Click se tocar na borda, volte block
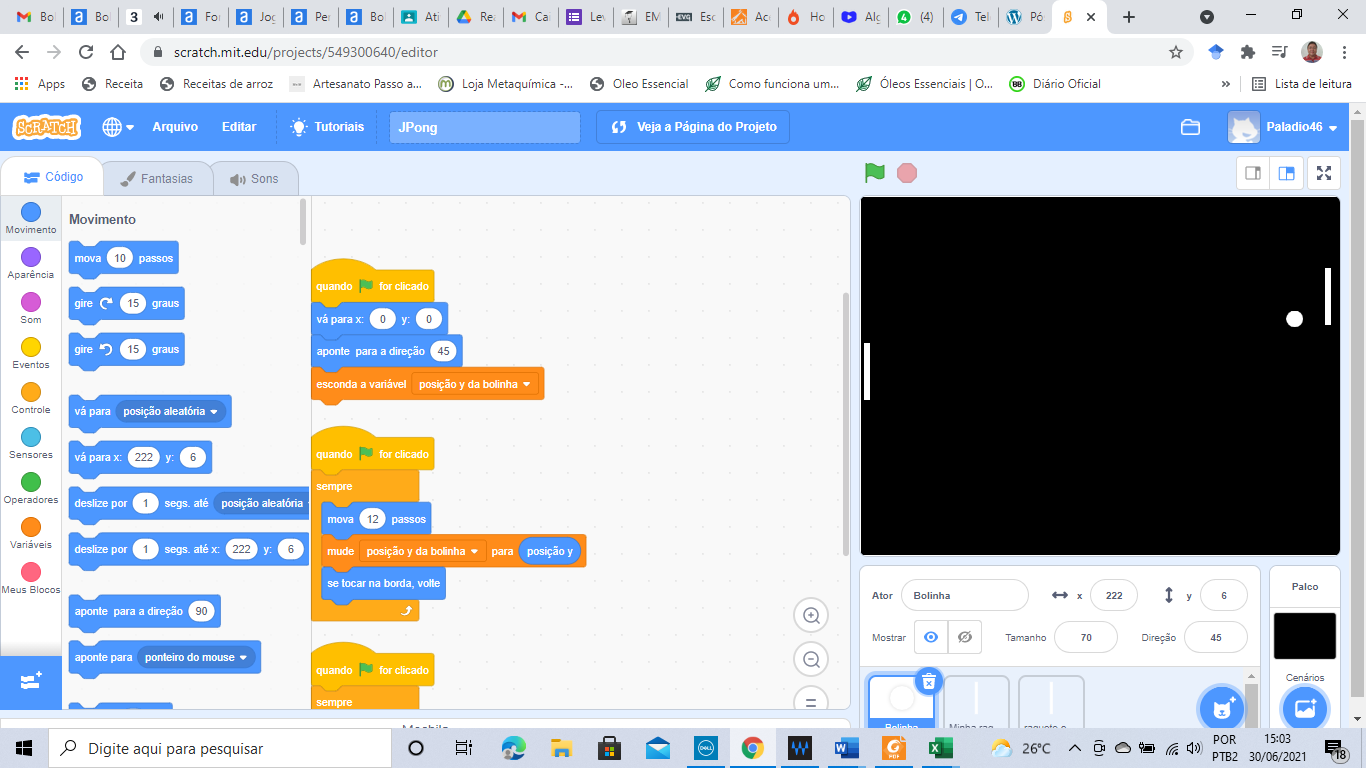Screen dimensions: 1366x768 pyautogui.click(x=383, y=583)
